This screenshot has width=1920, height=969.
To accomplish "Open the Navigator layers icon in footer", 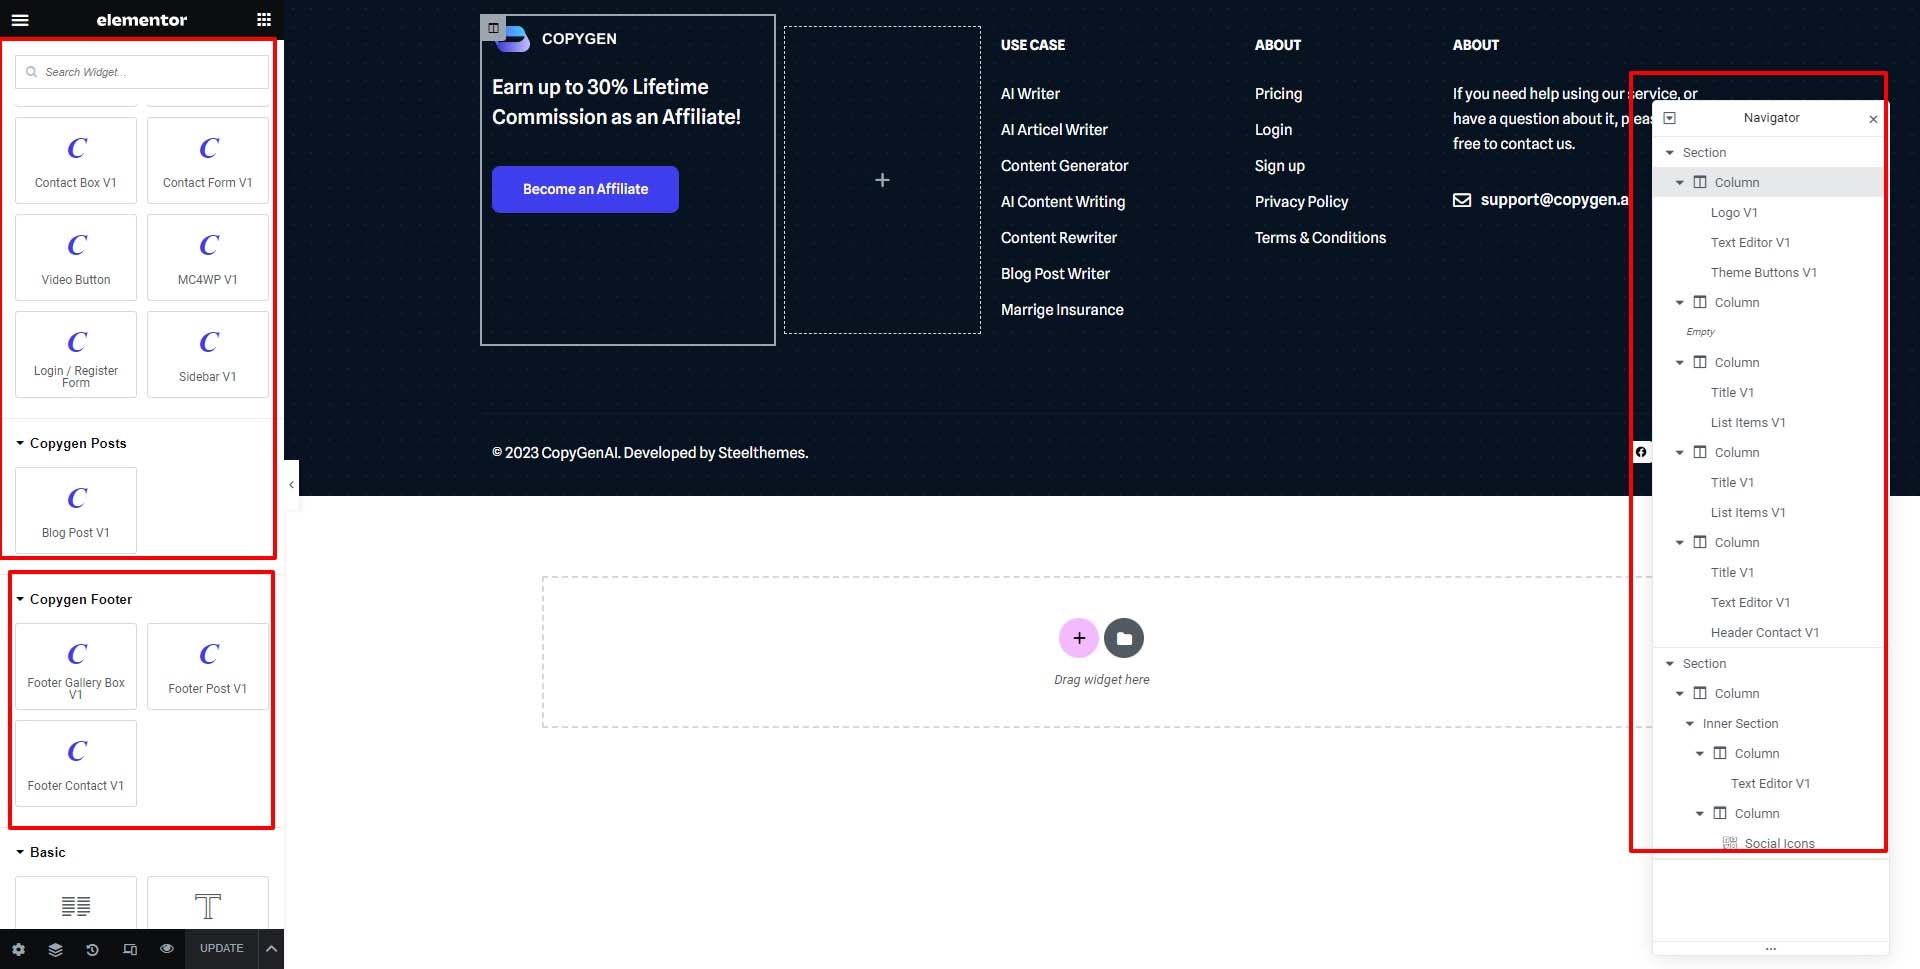I will (55, 949).
